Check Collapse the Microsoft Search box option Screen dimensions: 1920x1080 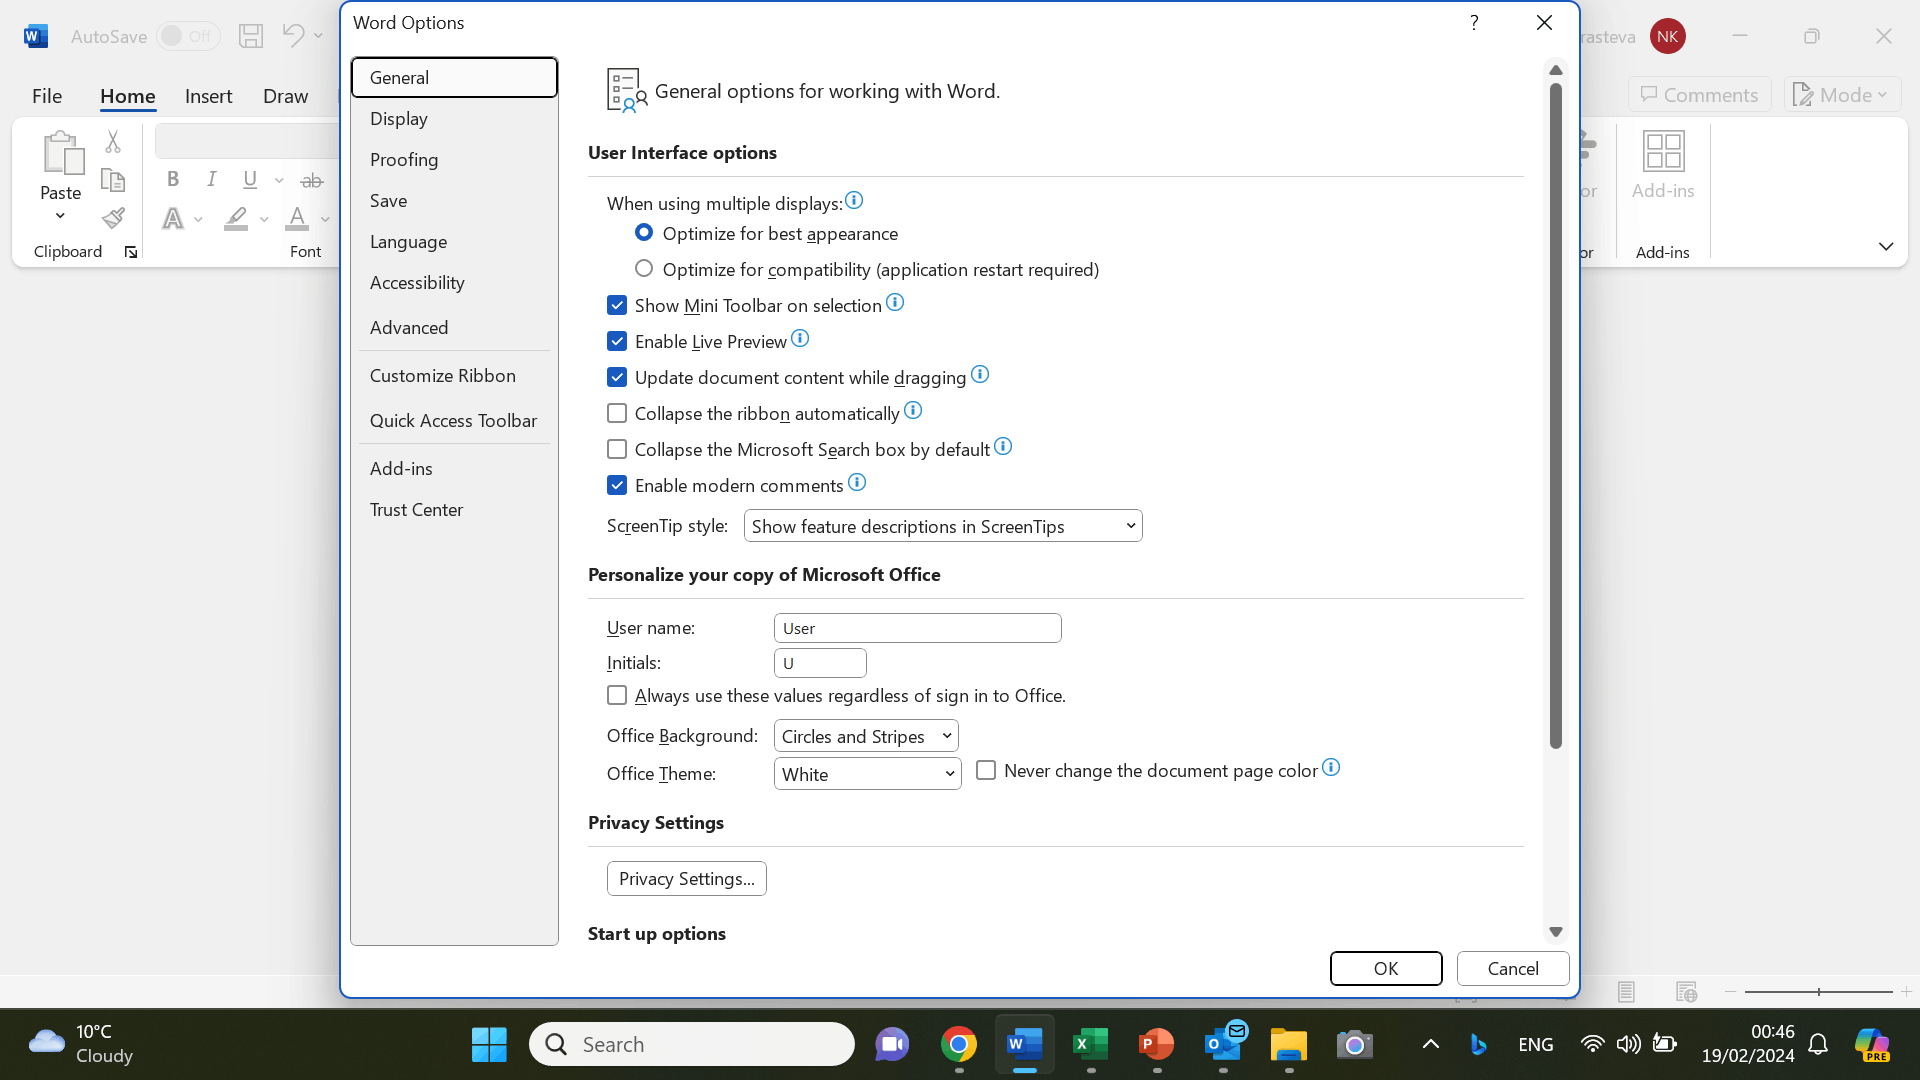[617, 449]
